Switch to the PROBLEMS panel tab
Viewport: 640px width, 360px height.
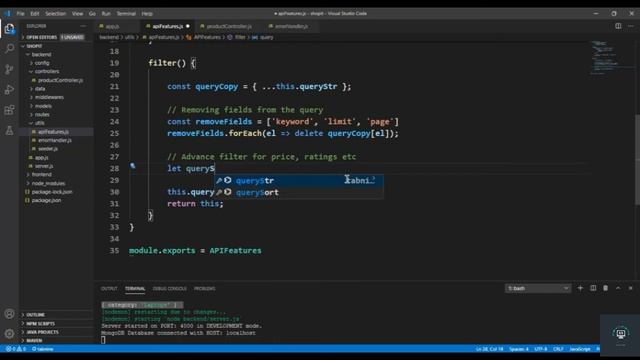[204, 289]
